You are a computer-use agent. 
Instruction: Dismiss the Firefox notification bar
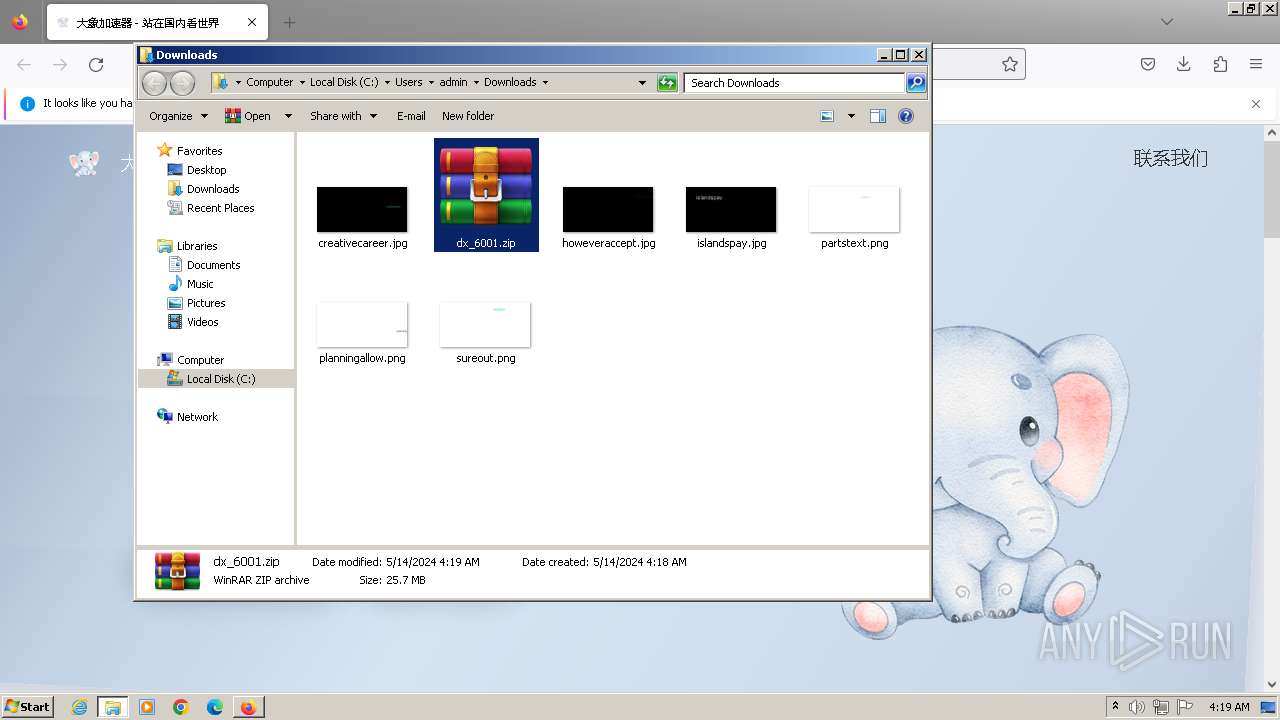point(1256,103)
